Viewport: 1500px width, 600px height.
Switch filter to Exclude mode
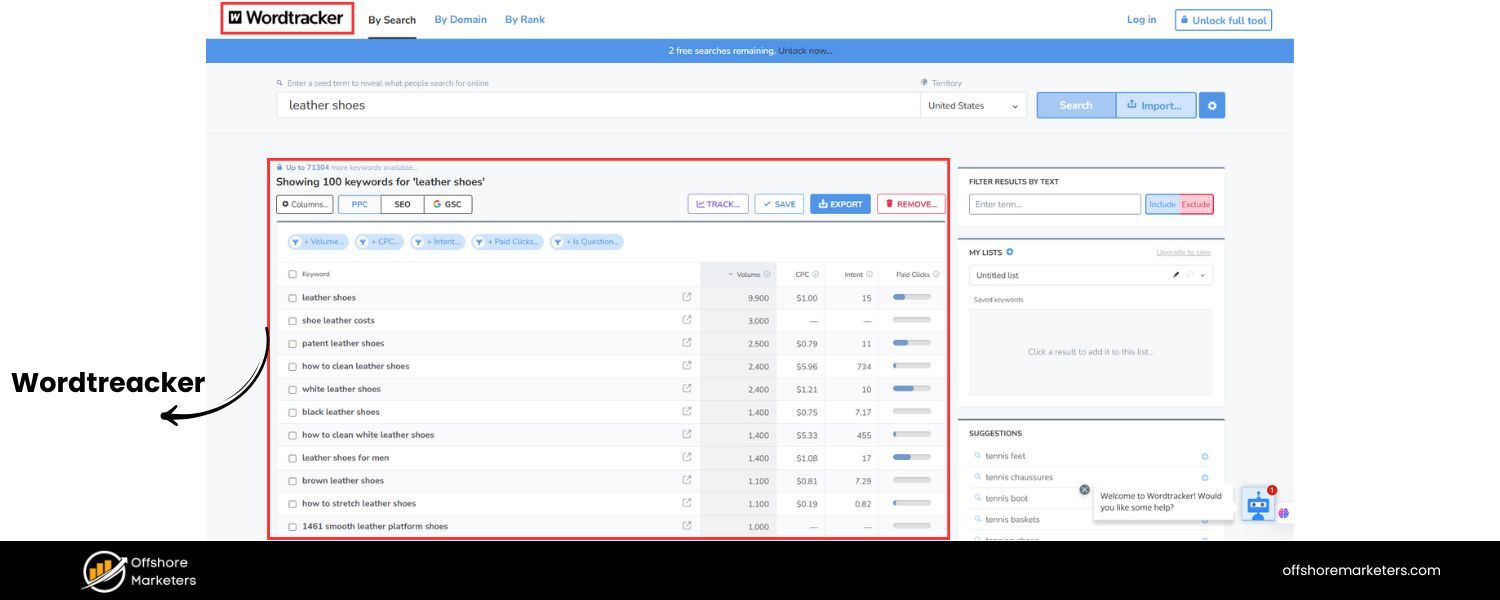(x=1198, y=203)
